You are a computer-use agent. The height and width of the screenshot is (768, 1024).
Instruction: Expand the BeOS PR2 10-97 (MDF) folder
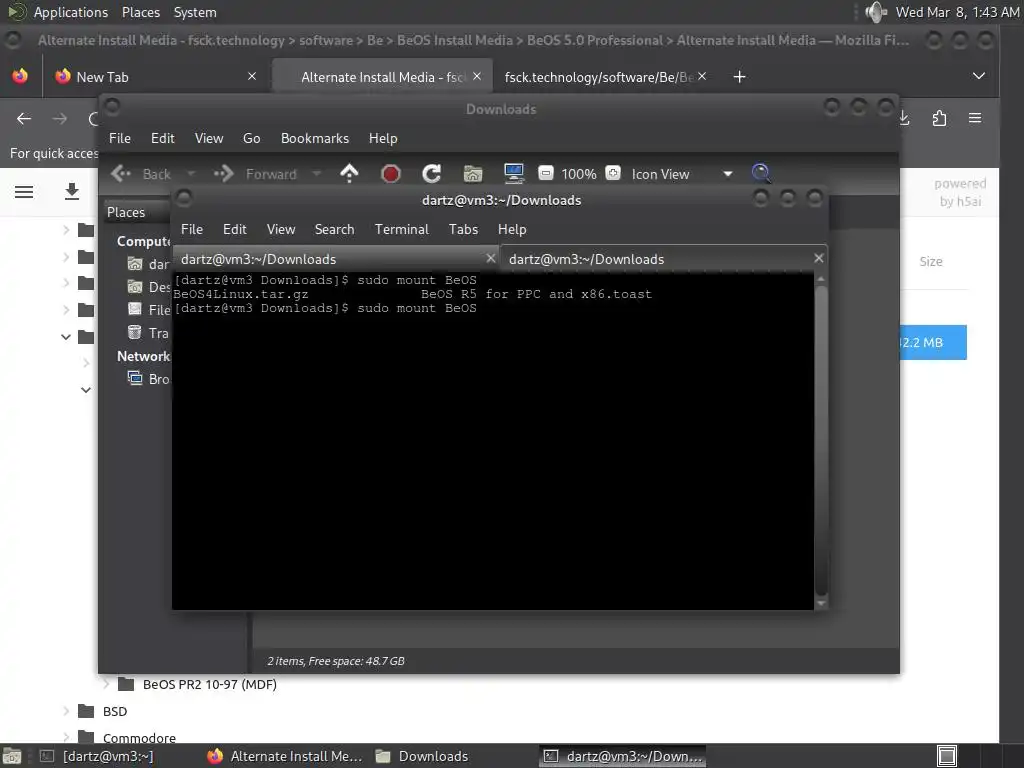105,684
